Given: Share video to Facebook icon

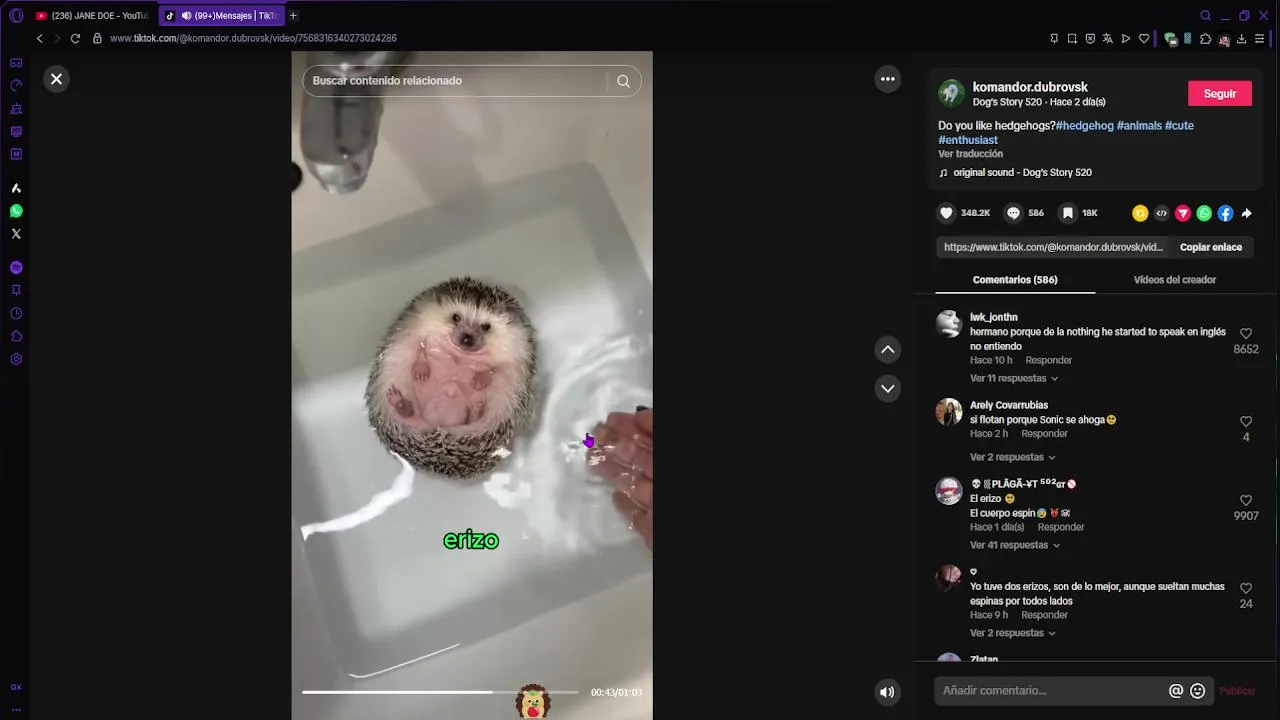Looking at the screenshot, I should [x=1225, y=213].
